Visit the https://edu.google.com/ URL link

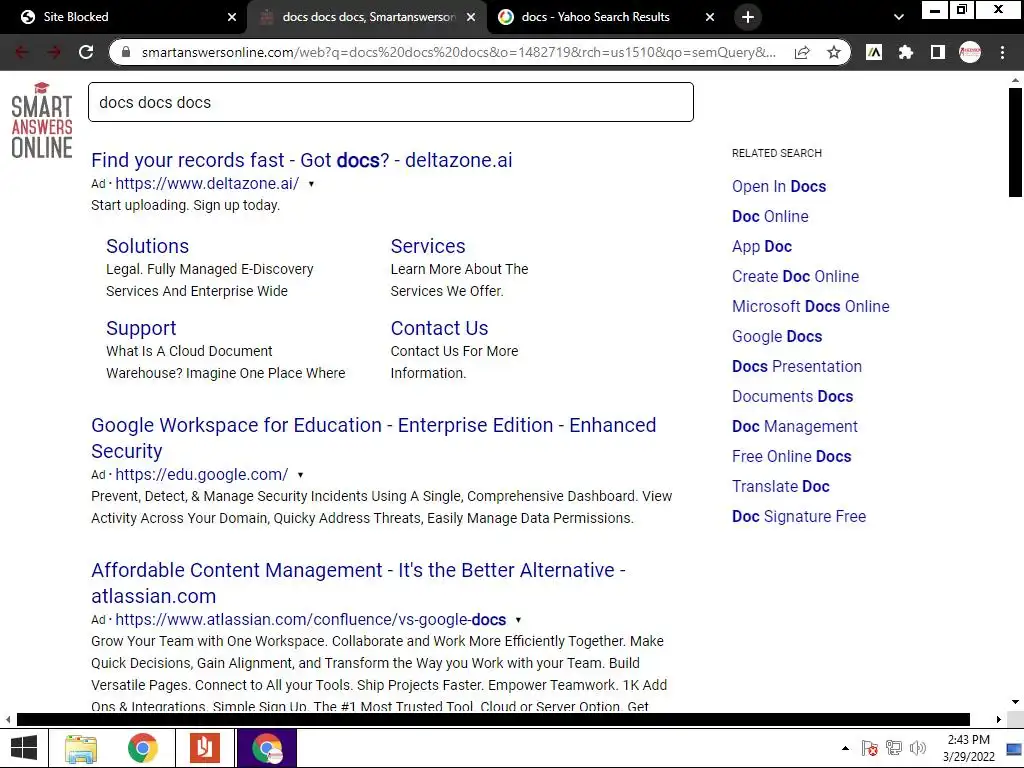[x=202, y=474]
